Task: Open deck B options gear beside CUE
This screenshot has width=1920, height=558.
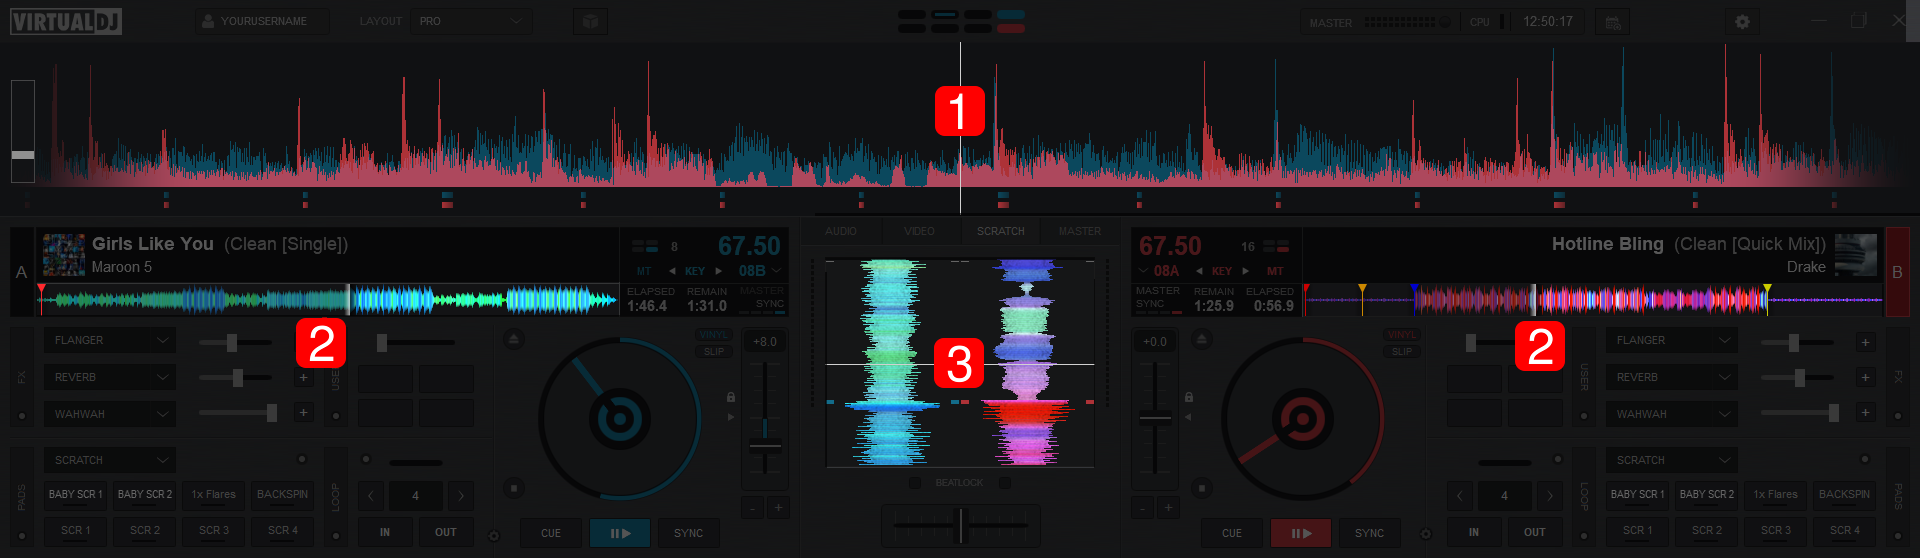Action: pyautogui.click(x=1426, y=534)
